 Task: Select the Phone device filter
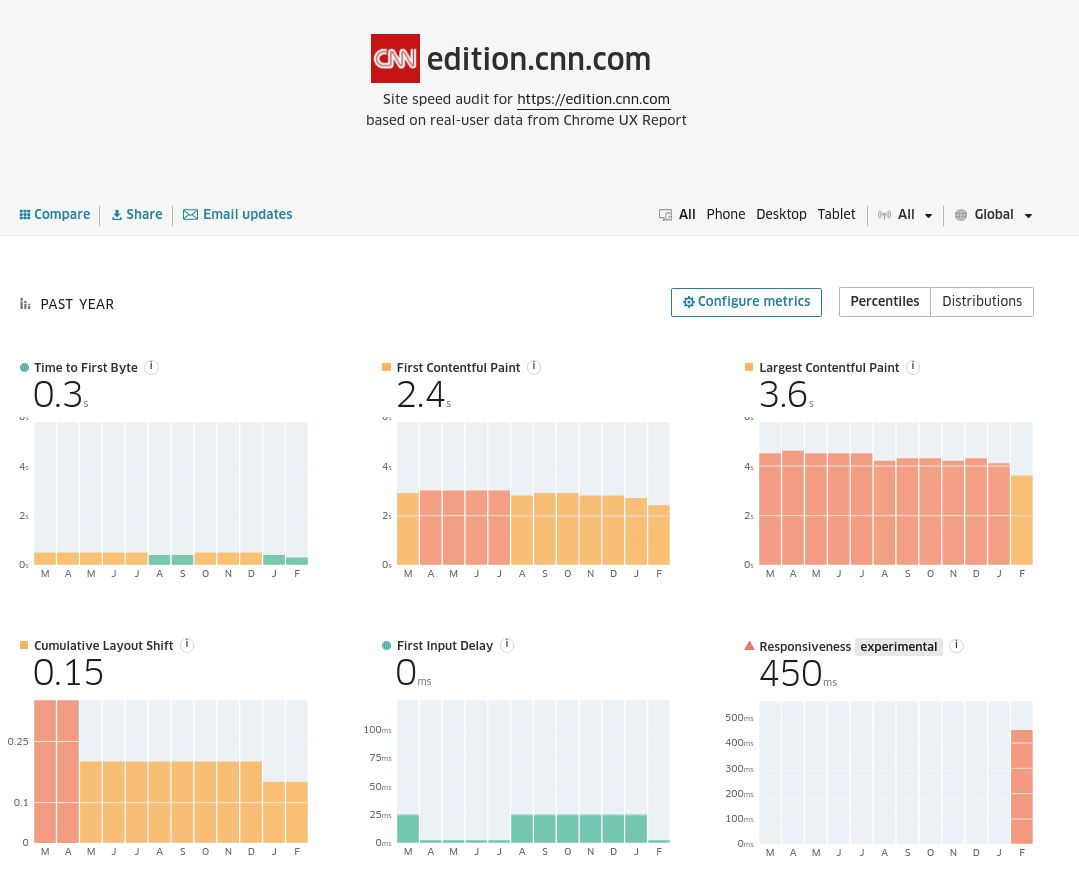point(725,214)
